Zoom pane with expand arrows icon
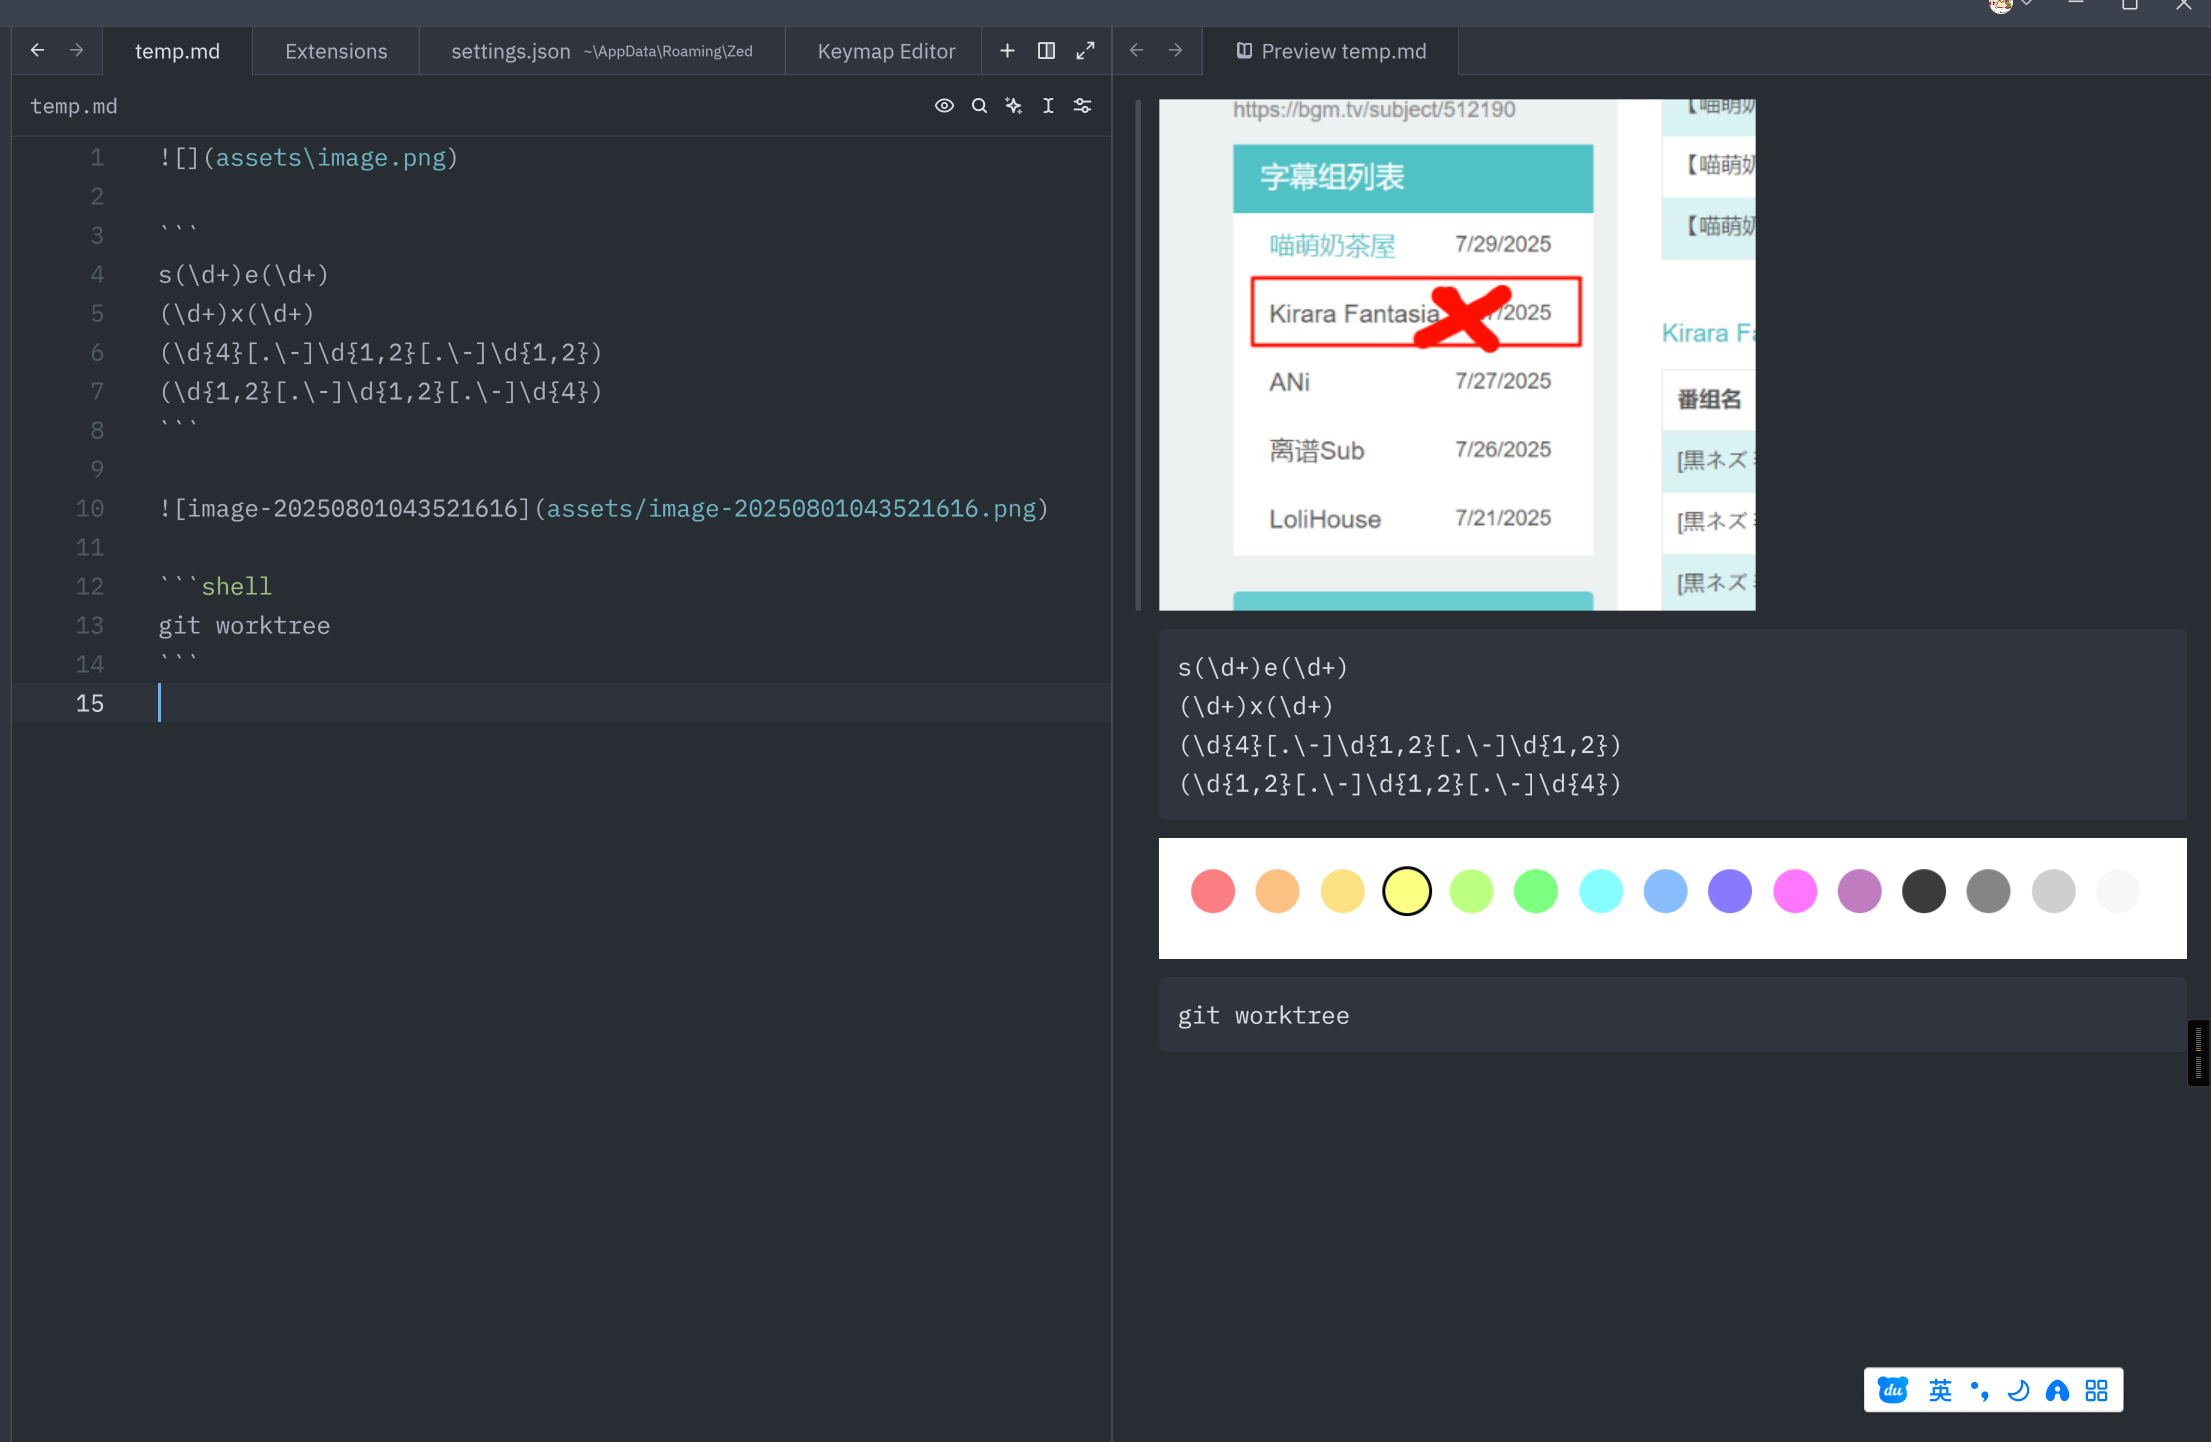The width and height of the screenshot is (2211, 1442). (1085, 51)
